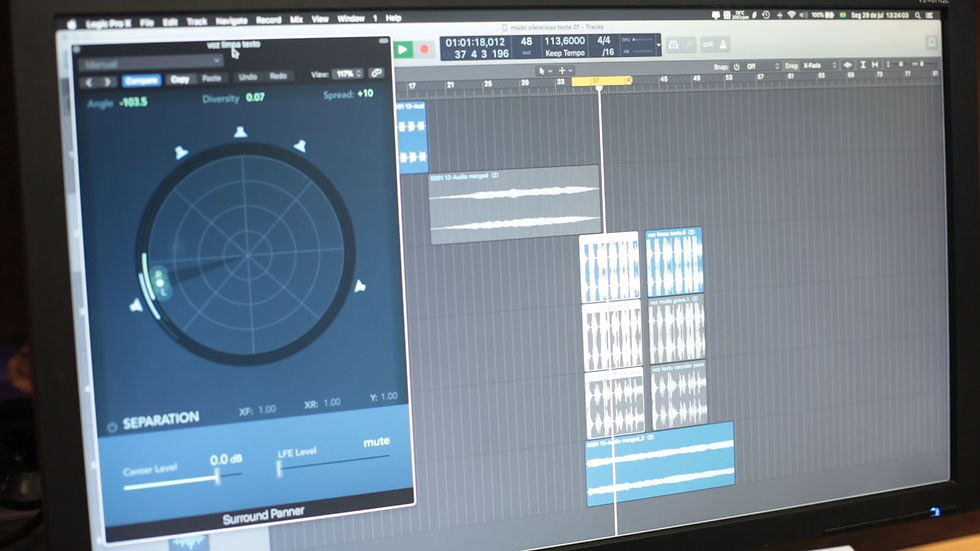Open the secondary Command-click tool menu
Screen dimensions: 980x551
(565, 71)
